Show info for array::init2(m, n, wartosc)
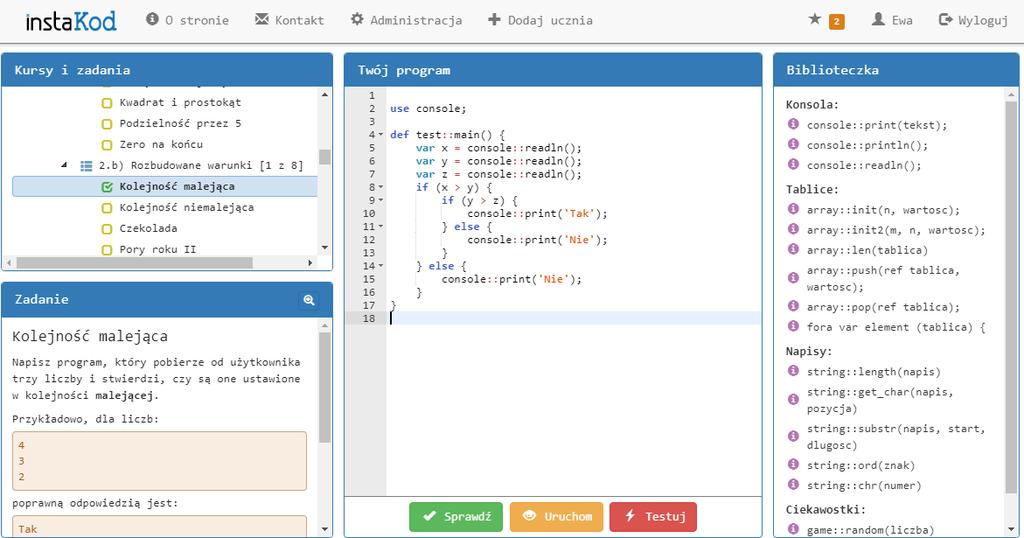Image resolution: width=1024 pixels, height=538 pixels. pyautogui.click(x=793, y=229)
